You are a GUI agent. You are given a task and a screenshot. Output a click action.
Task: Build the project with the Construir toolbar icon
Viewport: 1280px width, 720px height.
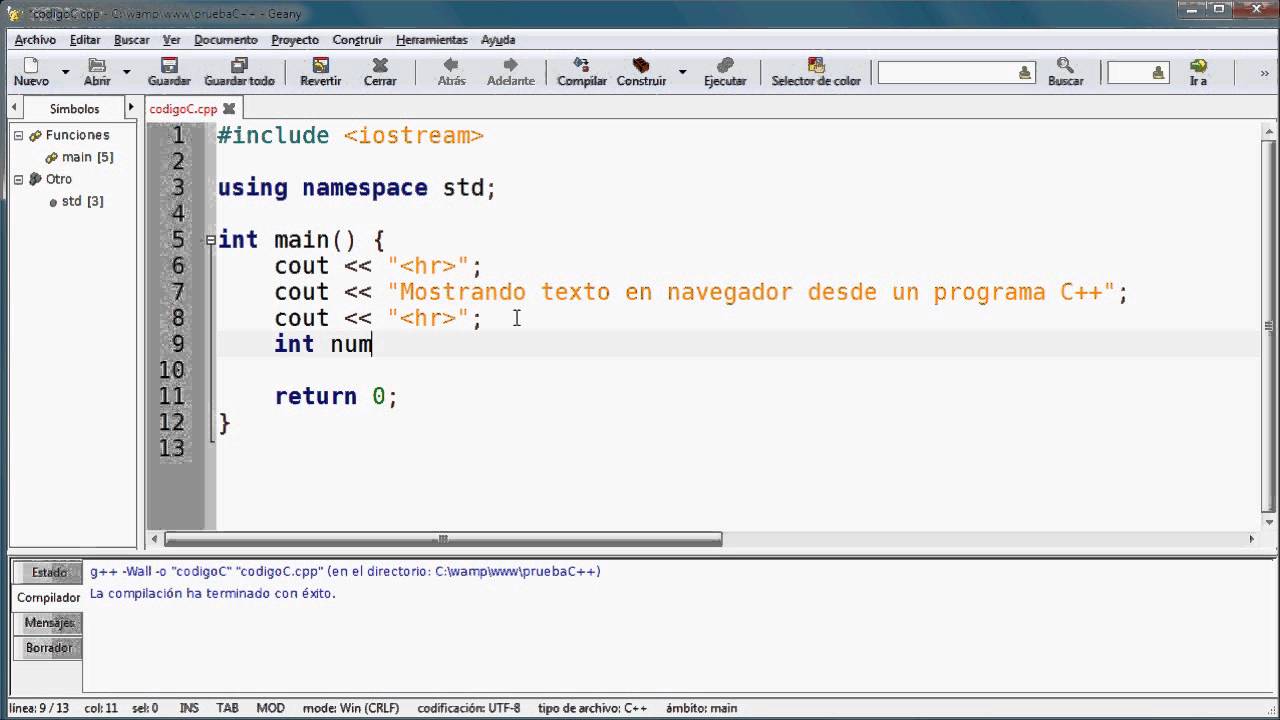pos(641,70)
